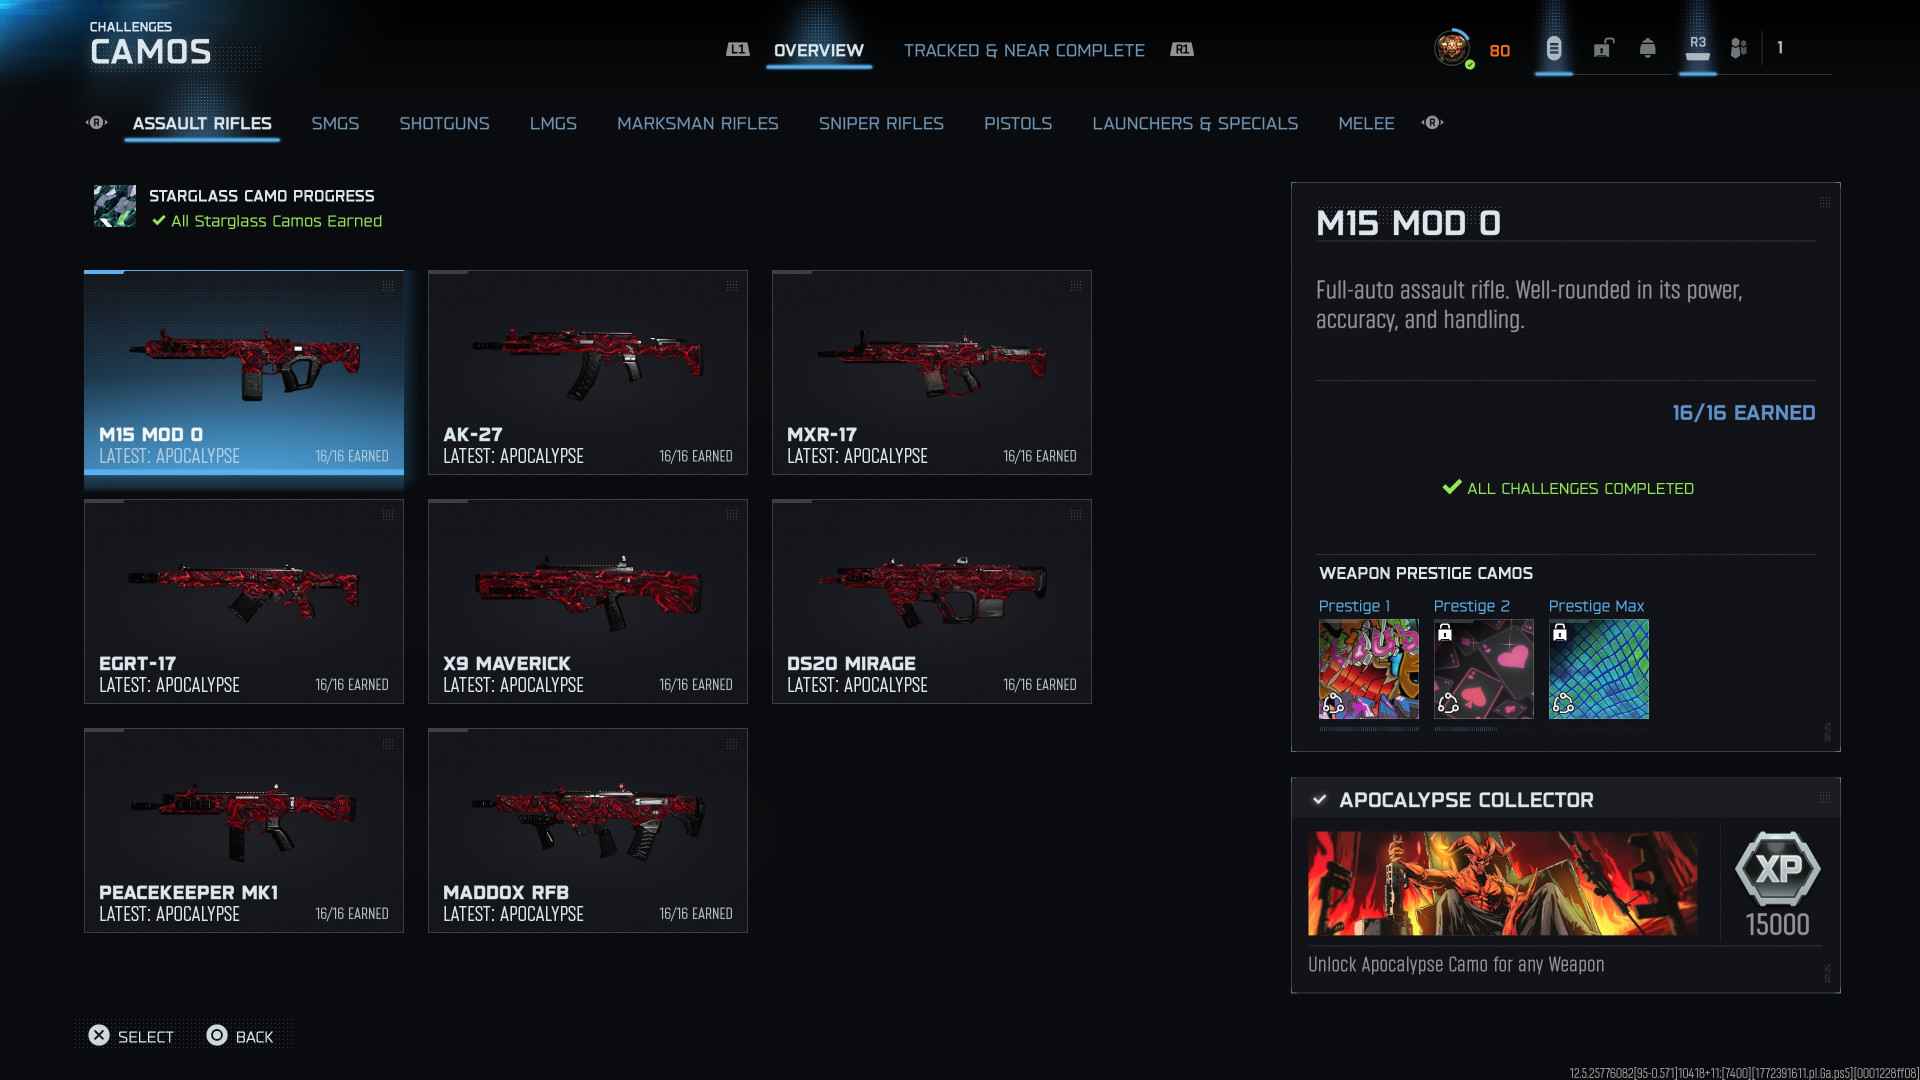The height and width of the screenshot is (1080, 1920).
Task: Click the Back button prompt
Action: click(x=240, y=1036)
